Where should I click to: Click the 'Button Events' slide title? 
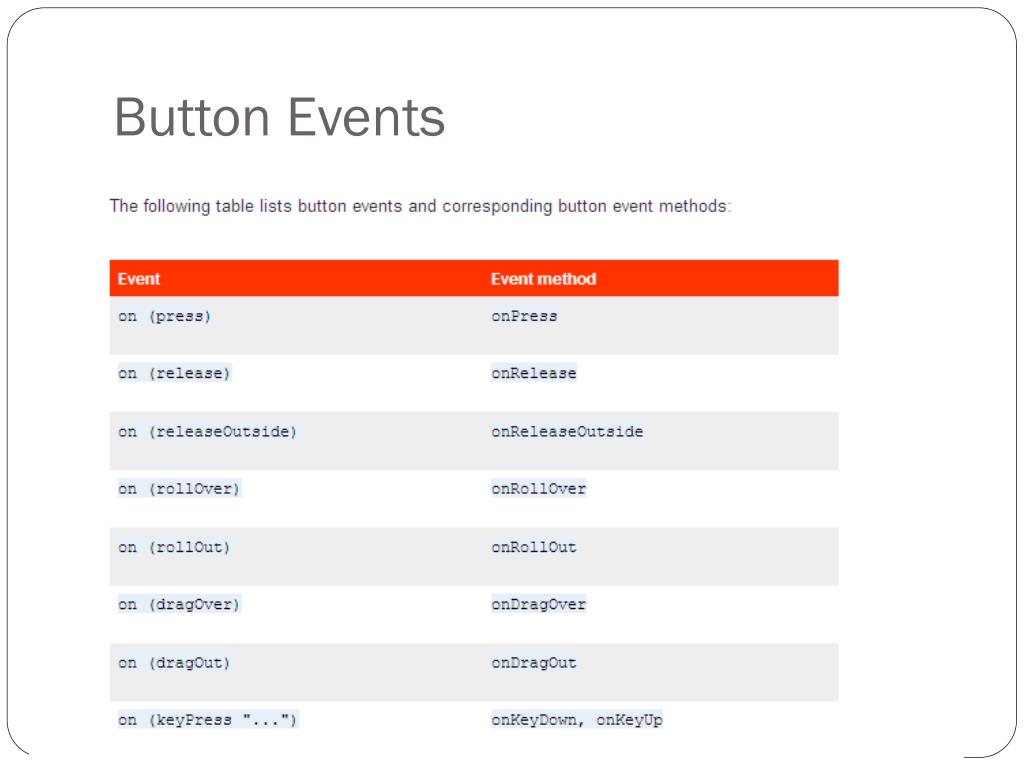[x=280, y=118]
